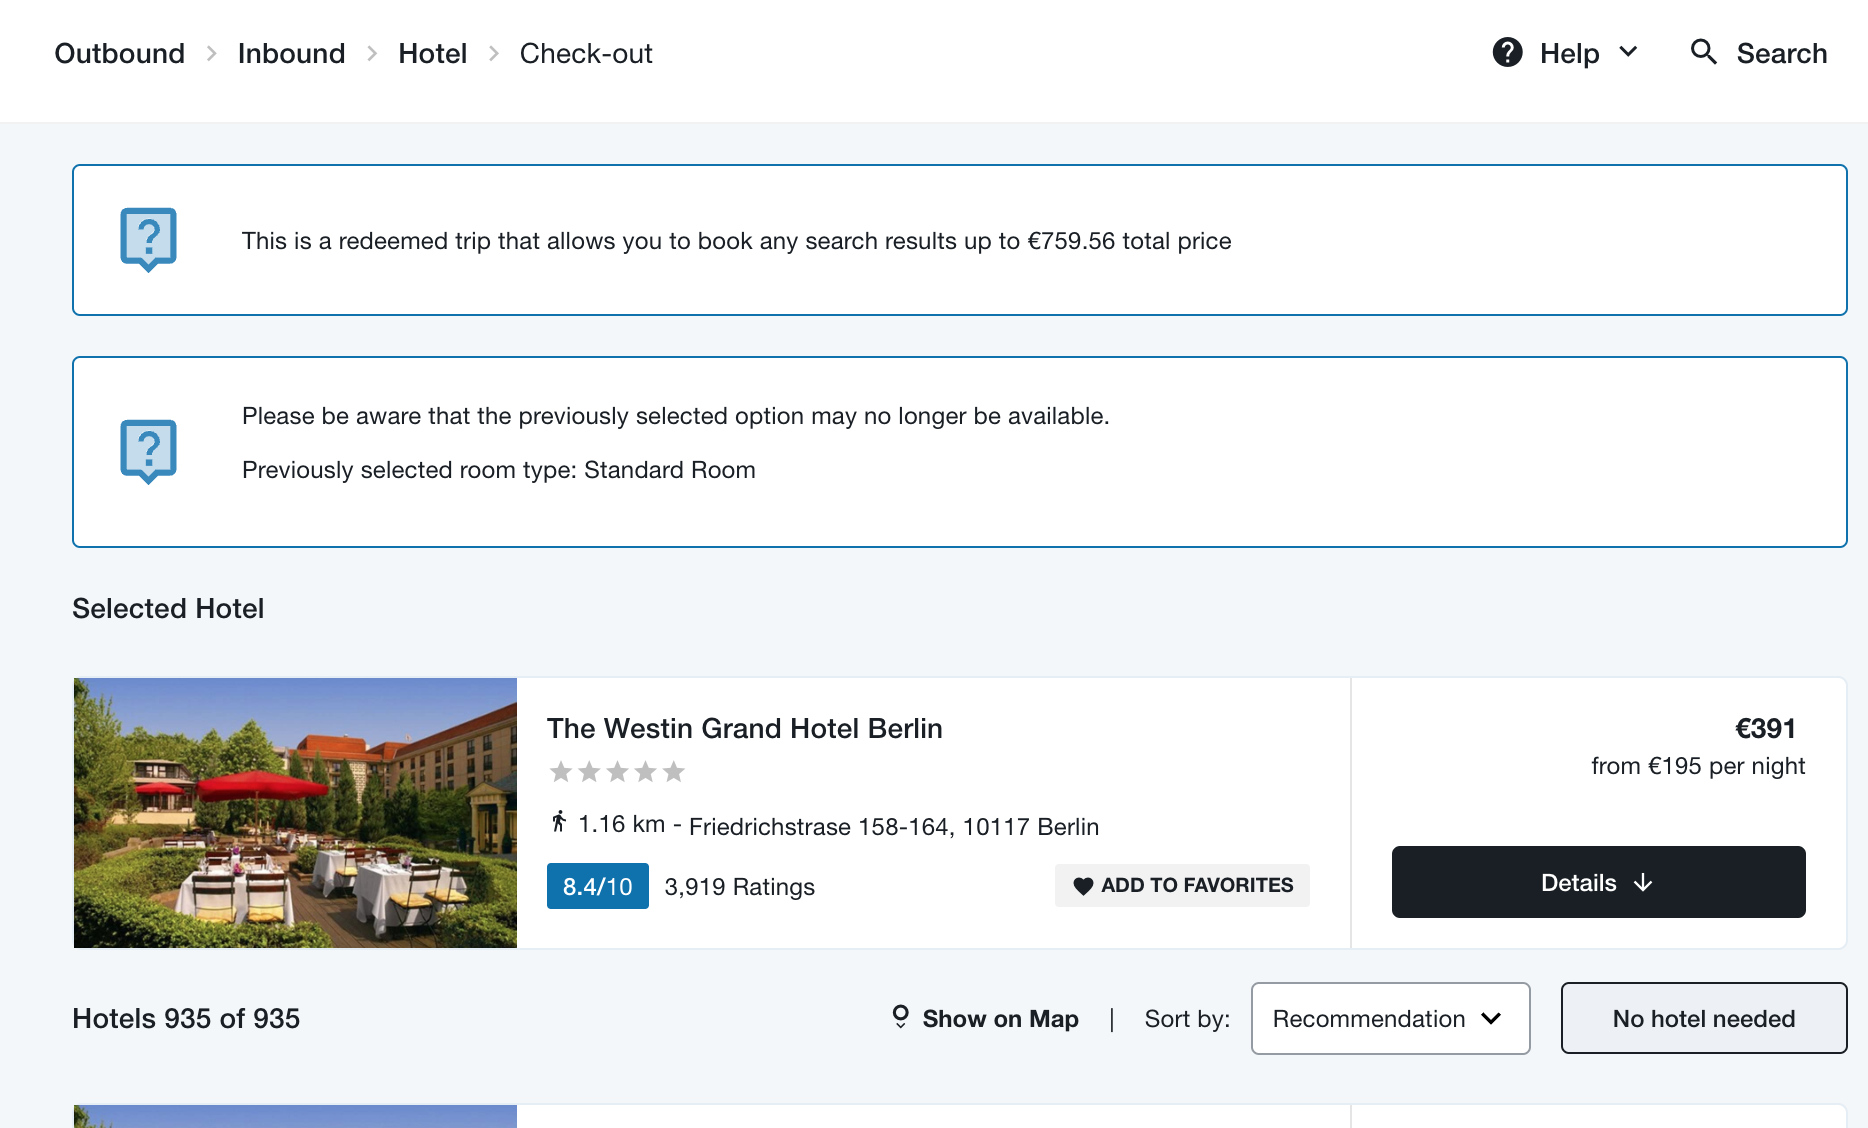
Task: Click the Friedrichstrase 158-164 address
Action: click(x=894, y=826)
